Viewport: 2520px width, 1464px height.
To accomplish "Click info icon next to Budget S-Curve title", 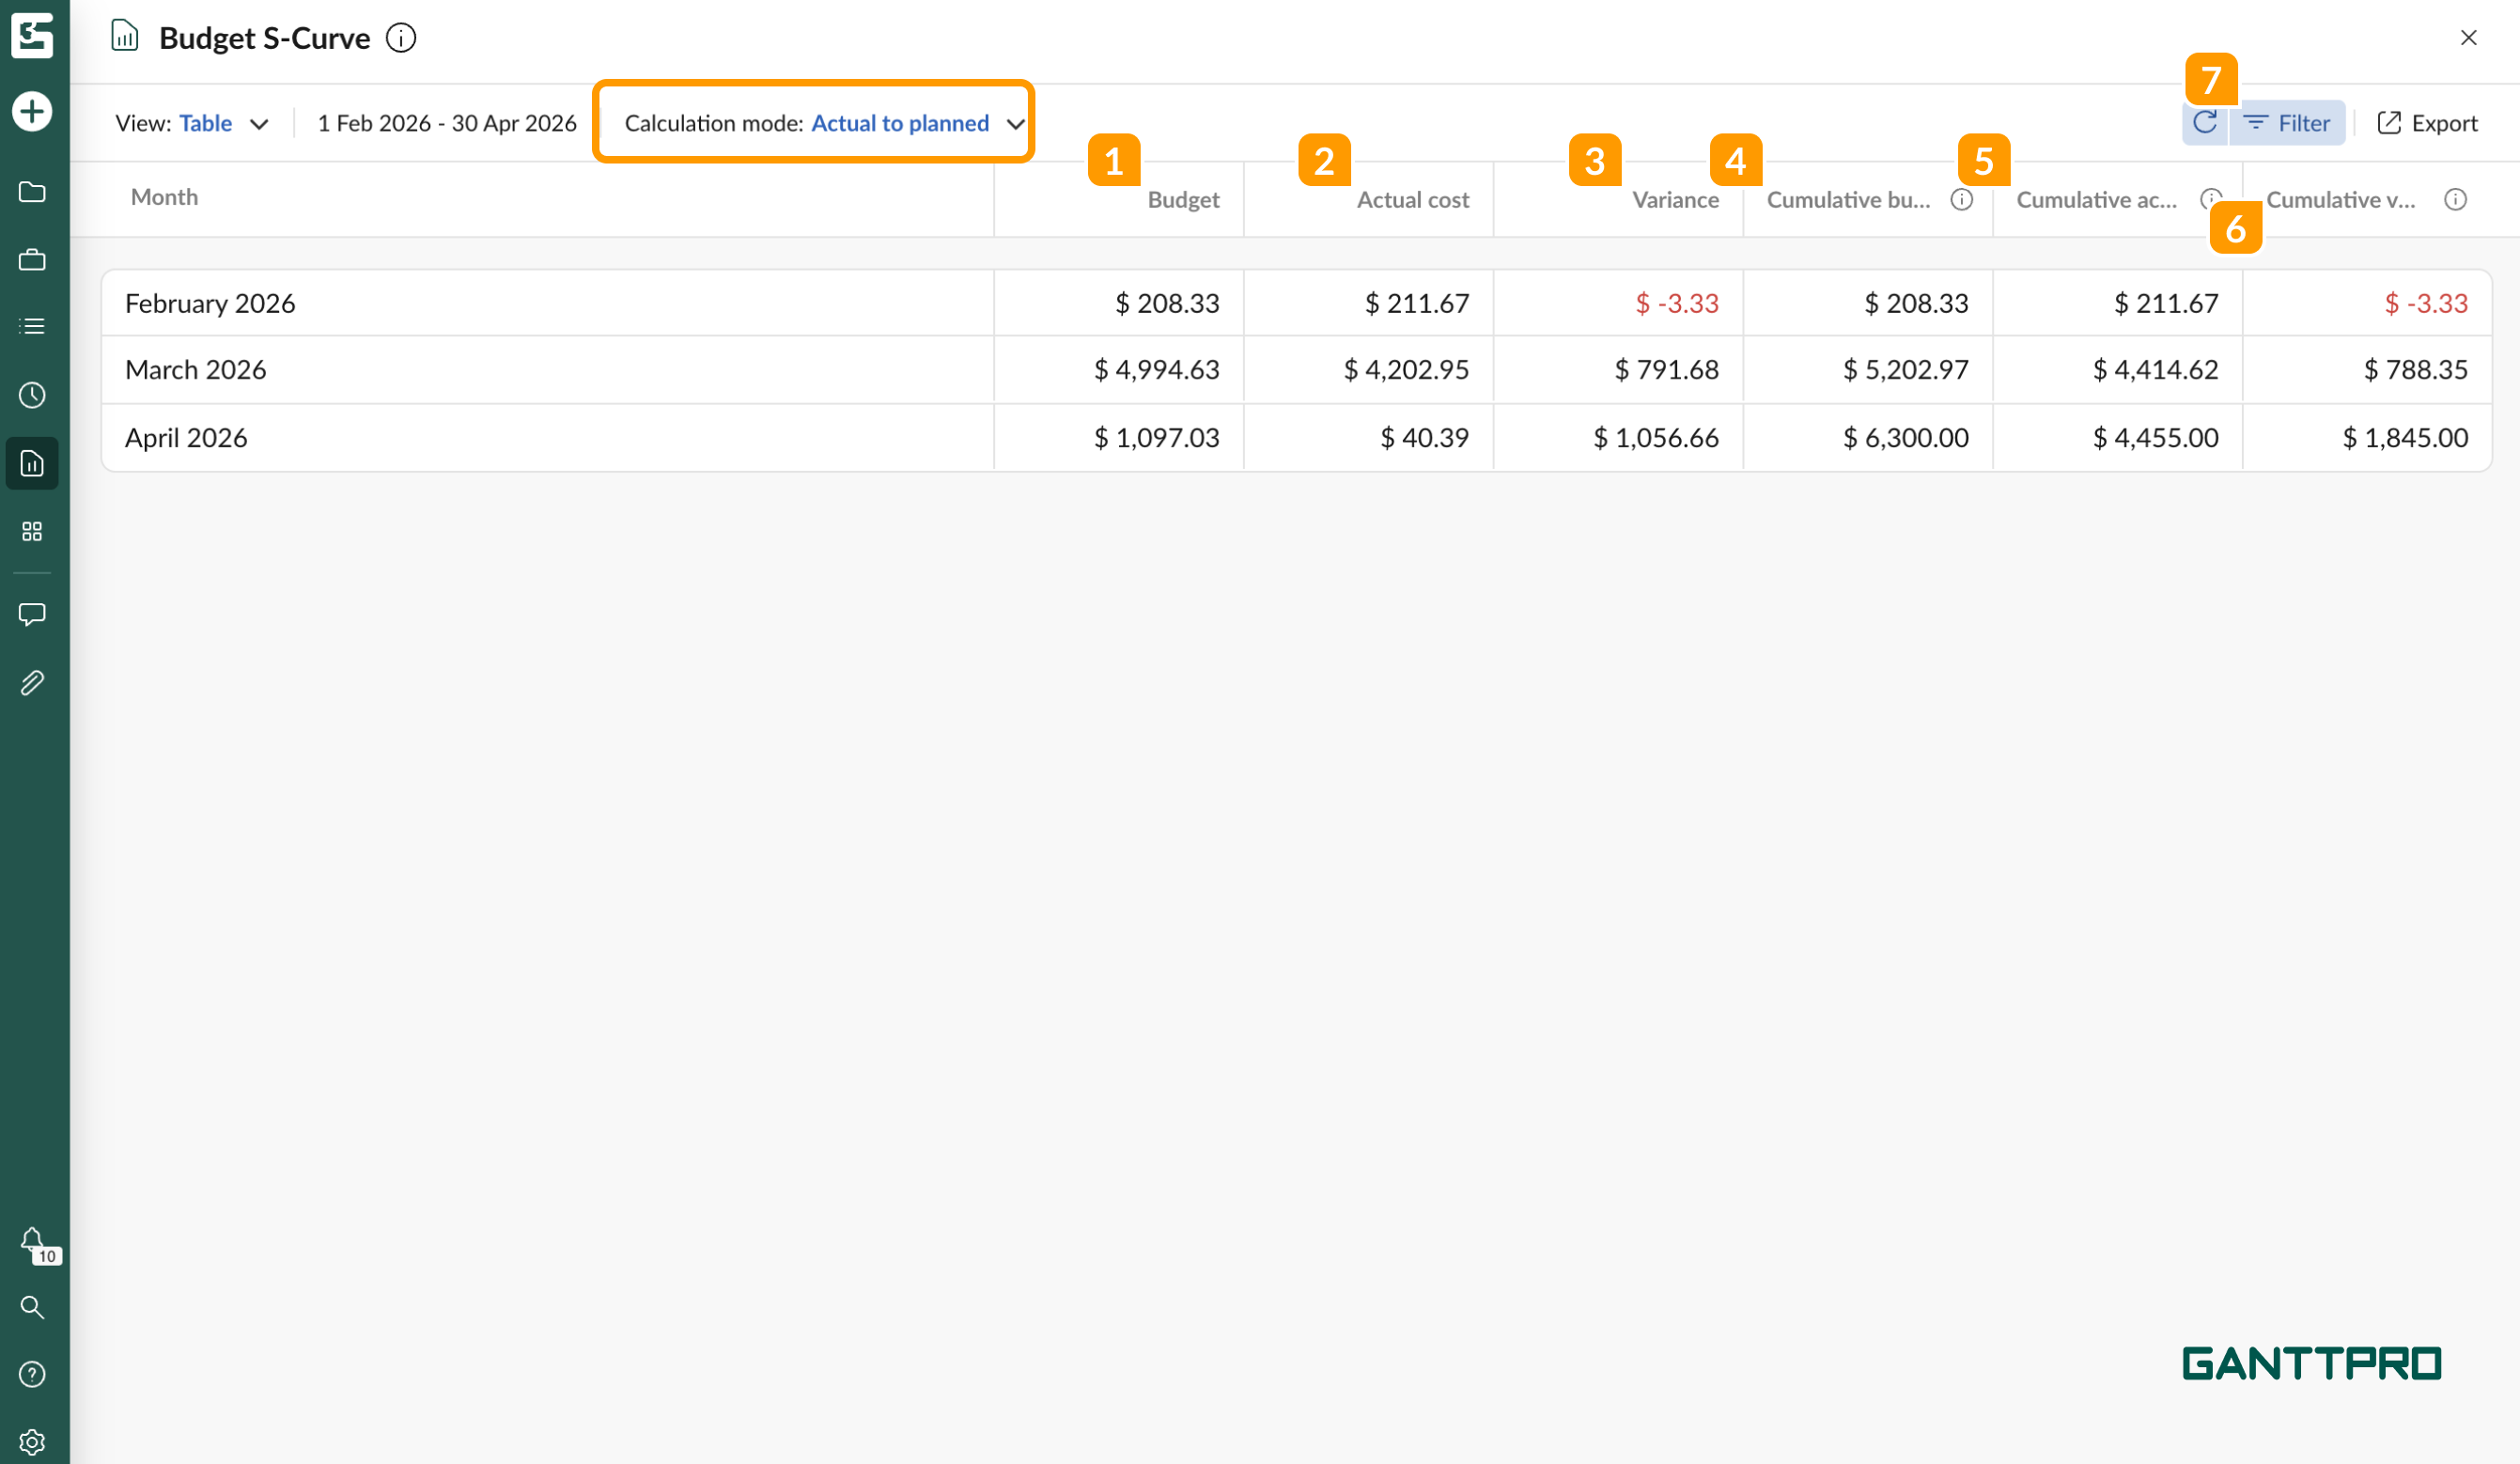I will pyautogui.click(x=401, y=38).
